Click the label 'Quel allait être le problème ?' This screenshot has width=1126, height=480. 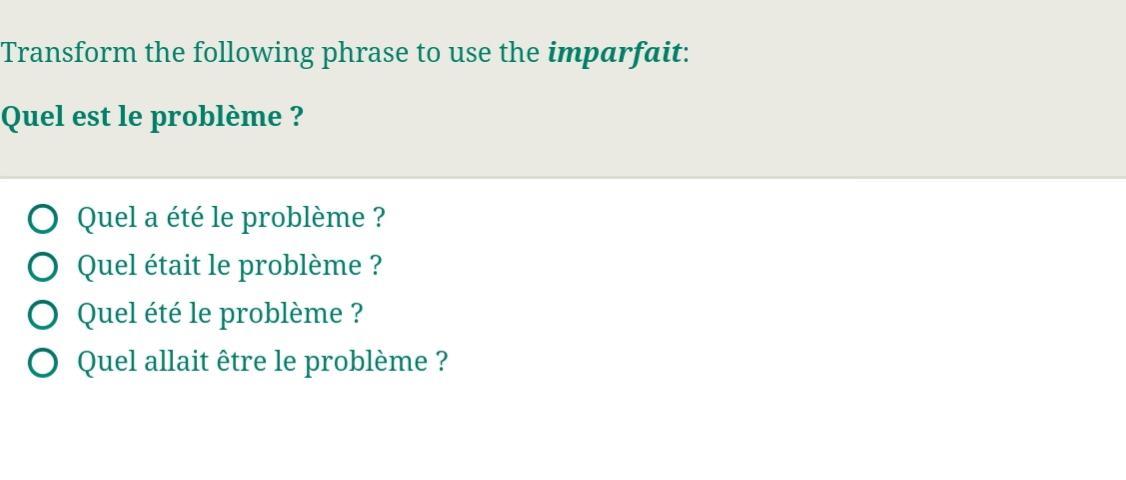[262, 362]
